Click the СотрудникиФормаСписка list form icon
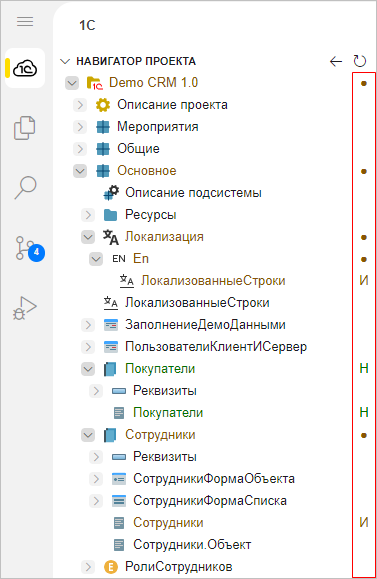Image resolution: width=377 pixels, height=579 pixels. point(119,501)
